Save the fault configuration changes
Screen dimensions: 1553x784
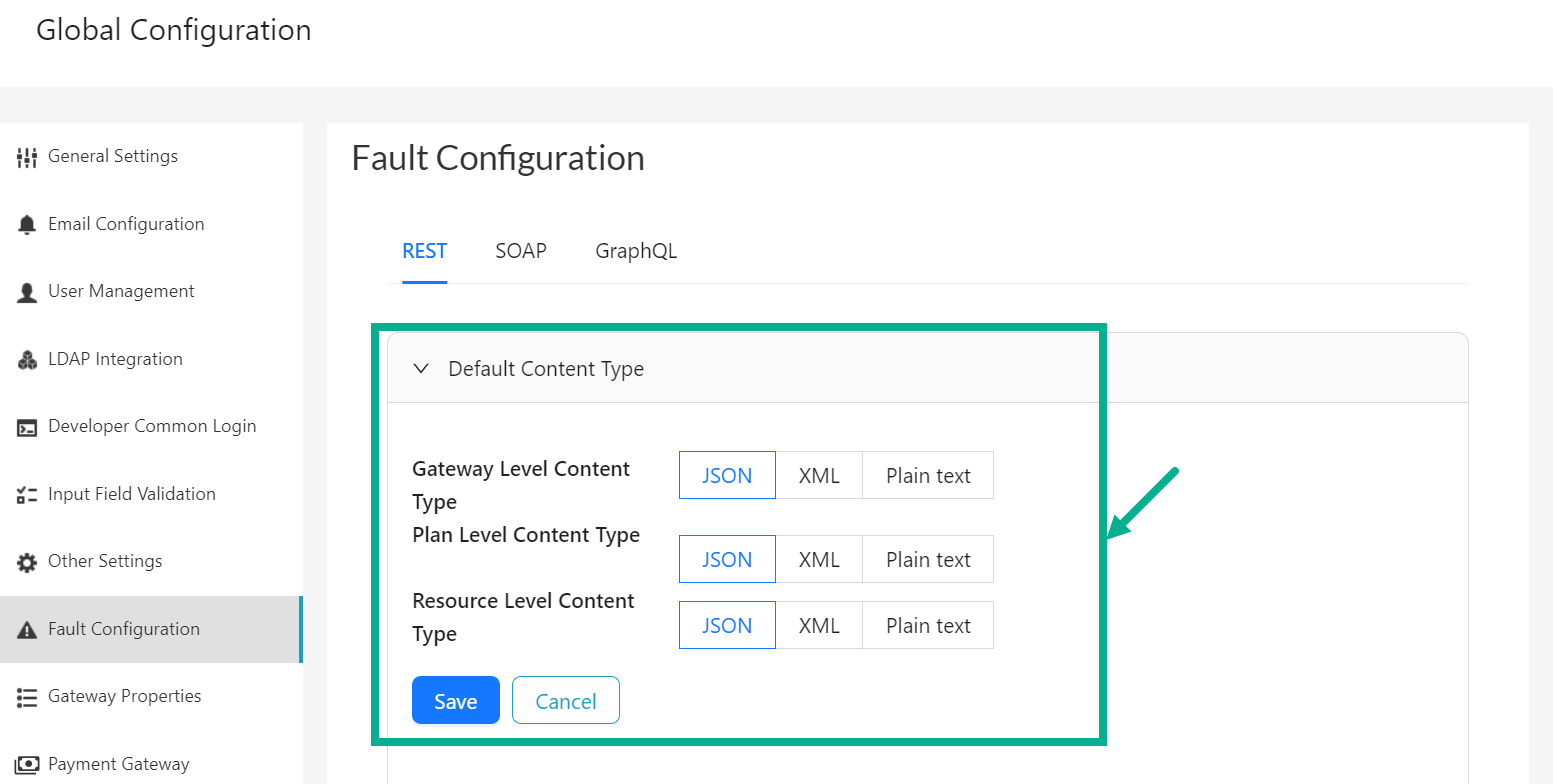(455, 700)
